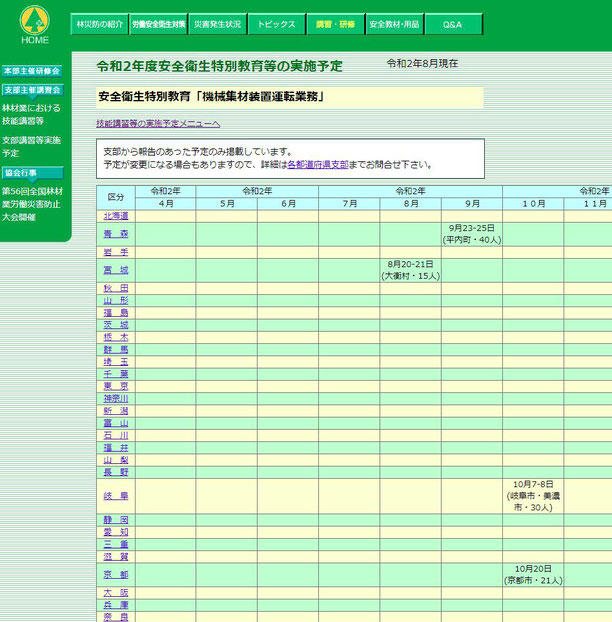
Task: Open the 林災防の紹介 menu tab
Action: 100,24
